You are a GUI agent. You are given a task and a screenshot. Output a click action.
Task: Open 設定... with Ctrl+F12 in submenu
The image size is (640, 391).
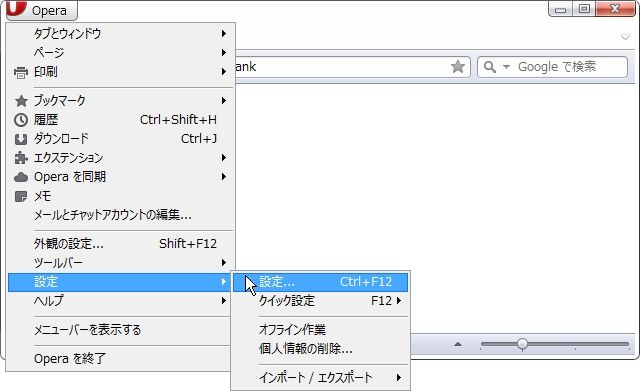(320, 282)
